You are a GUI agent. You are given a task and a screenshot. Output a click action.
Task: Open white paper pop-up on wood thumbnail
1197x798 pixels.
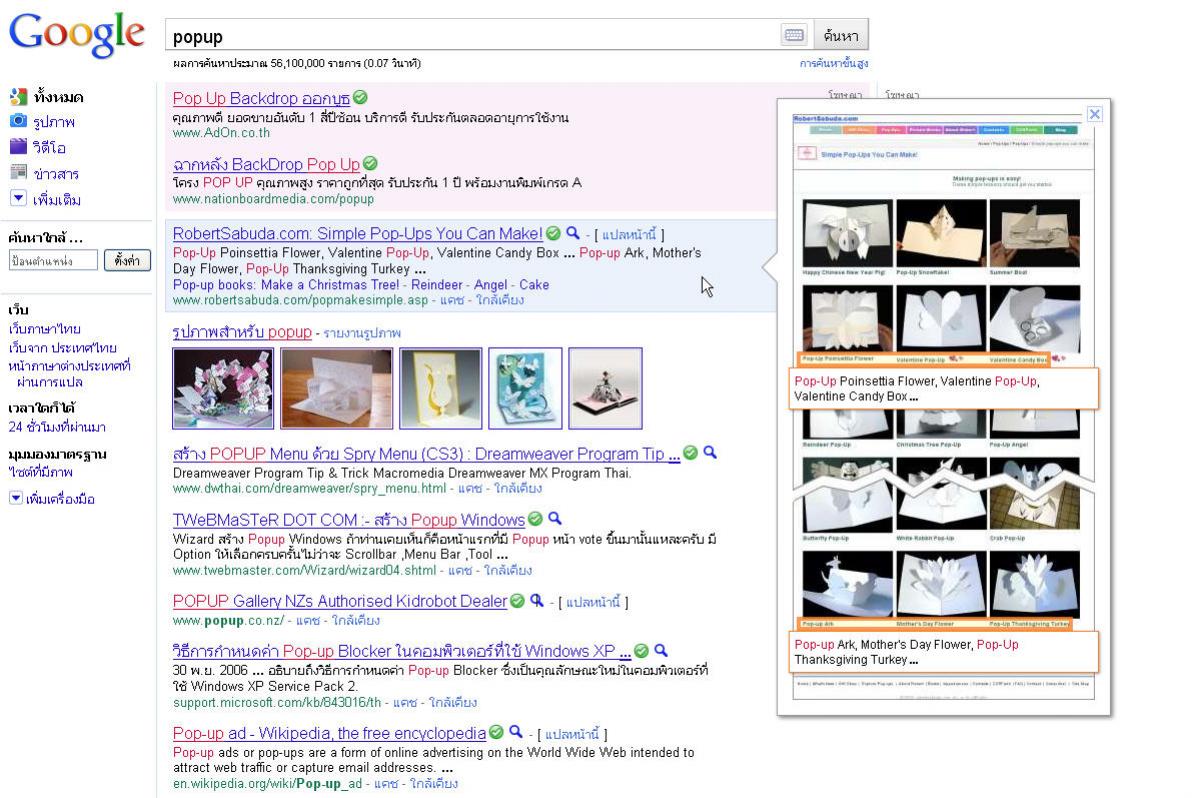coord(337,388)
